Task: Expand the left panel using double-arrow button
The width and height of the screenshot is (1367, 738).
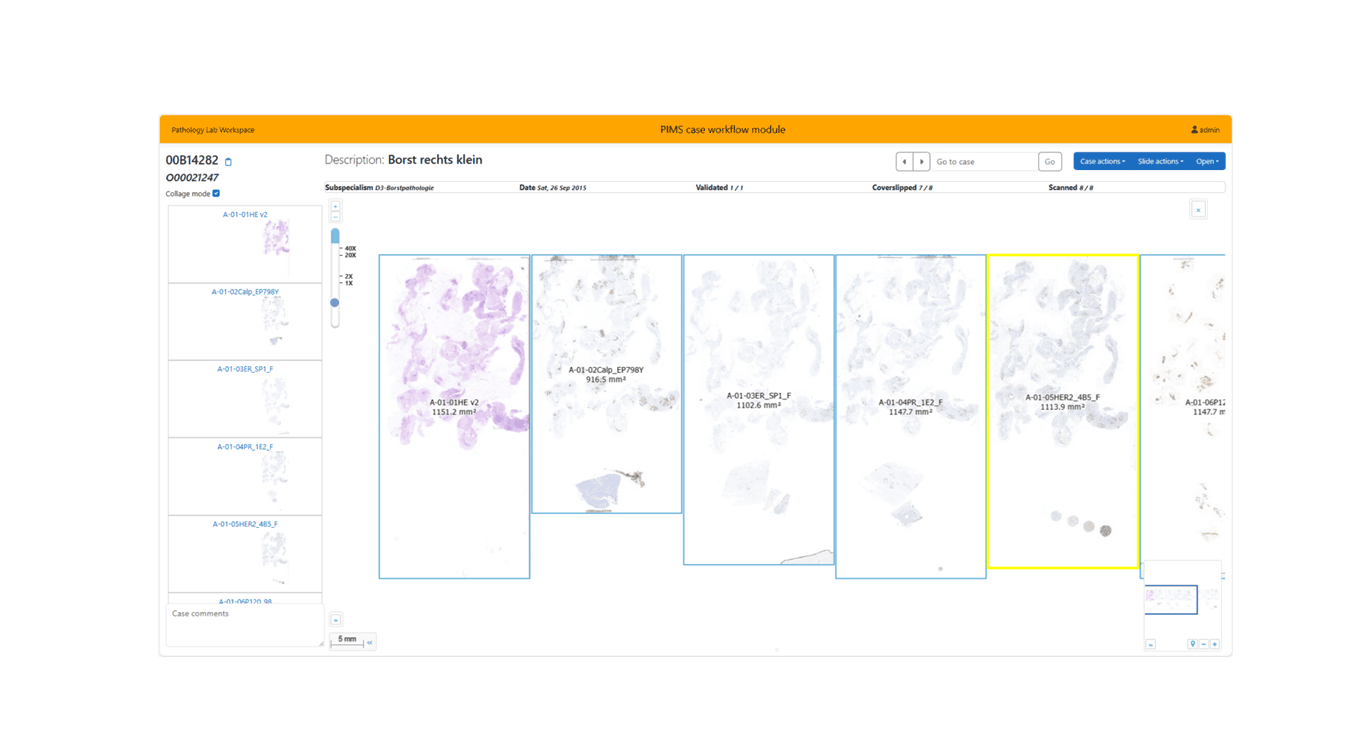Action: 336,620
